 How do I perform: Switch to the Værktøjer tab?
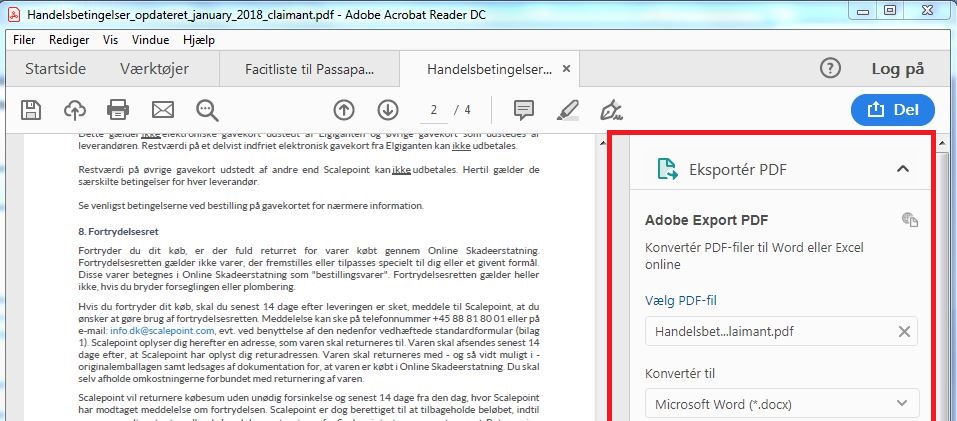tap(154, 69)
